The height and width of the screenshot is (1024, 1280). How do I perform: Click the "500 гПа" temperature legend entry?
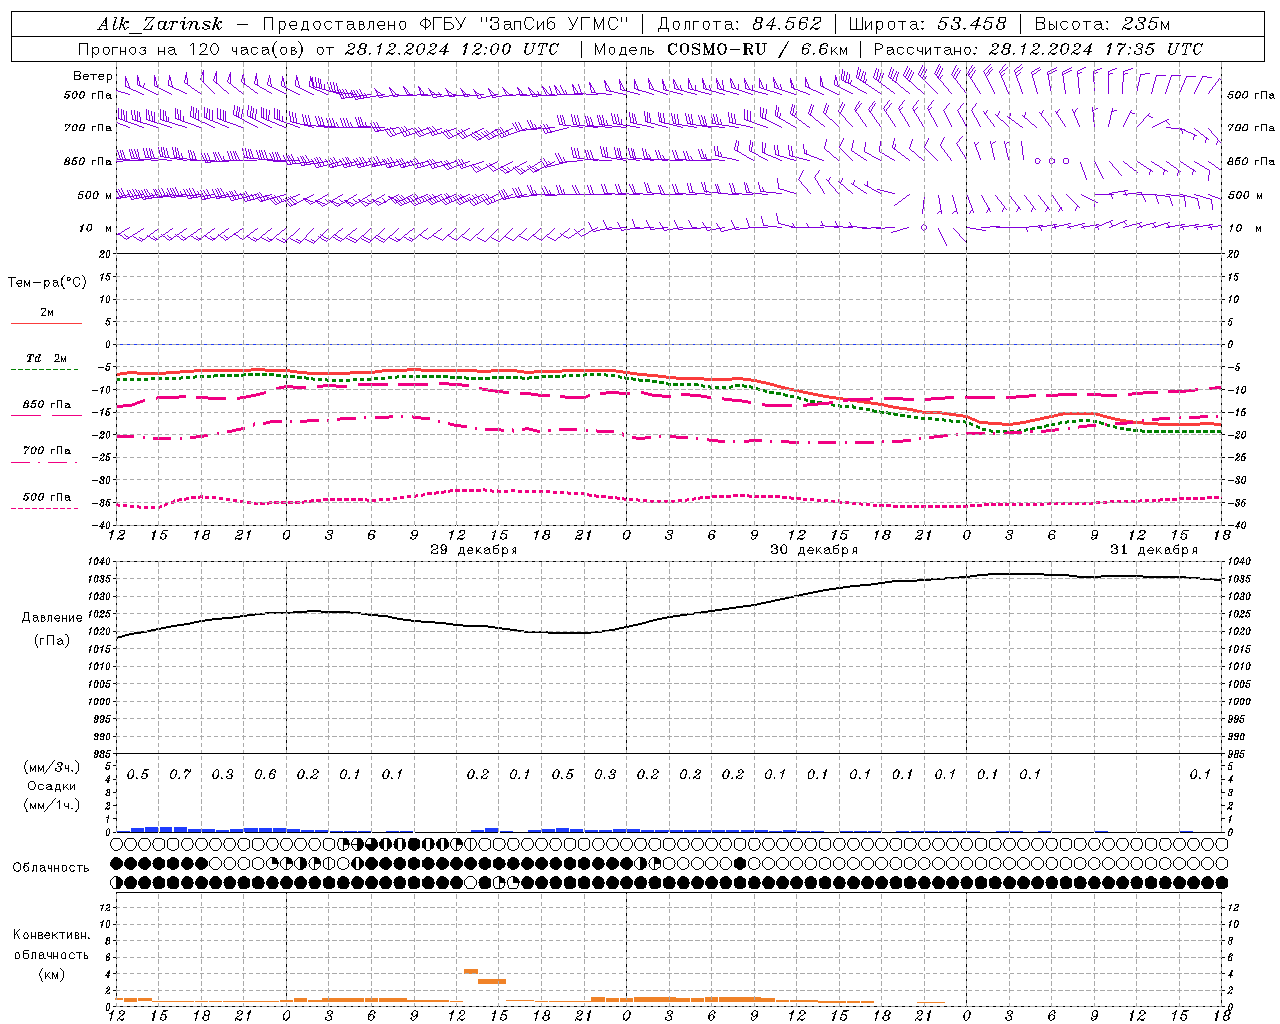[47, 497]
